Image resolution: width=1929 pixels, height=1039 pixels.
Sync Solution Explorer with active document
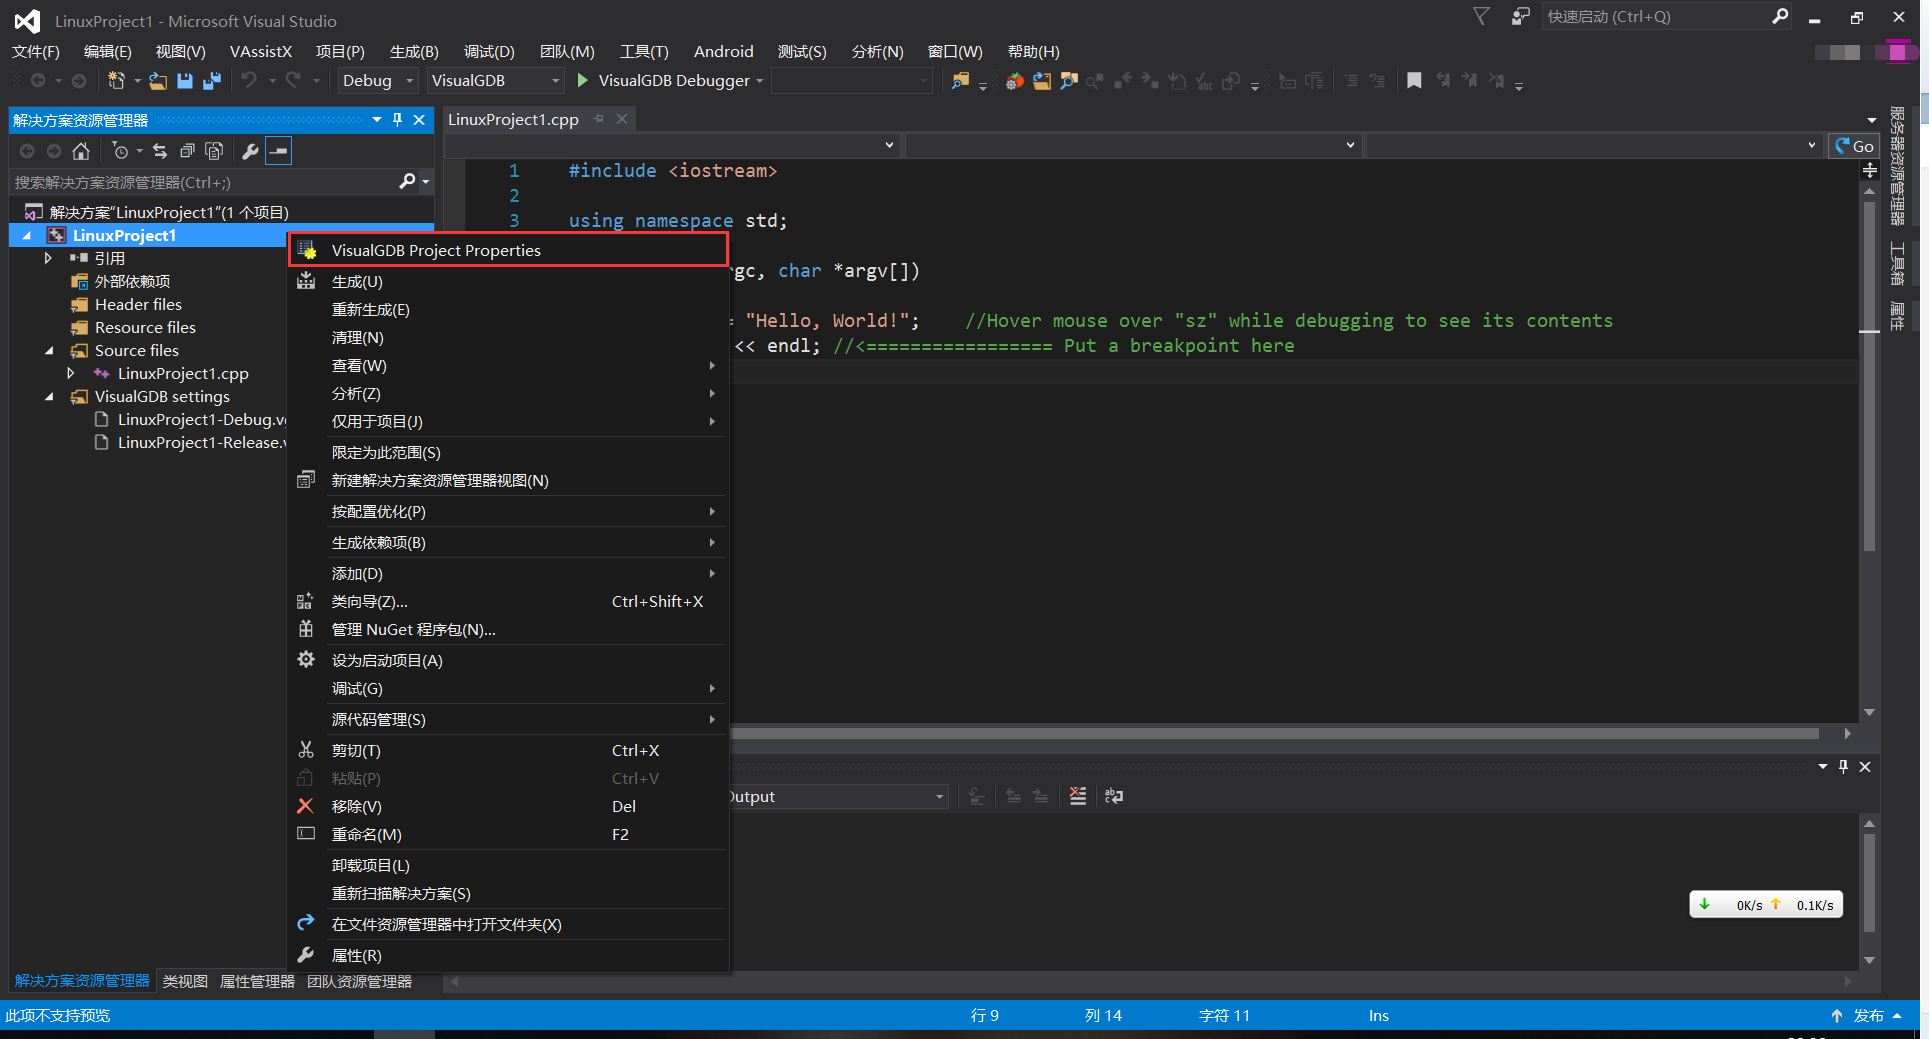[x=160, y=151]
